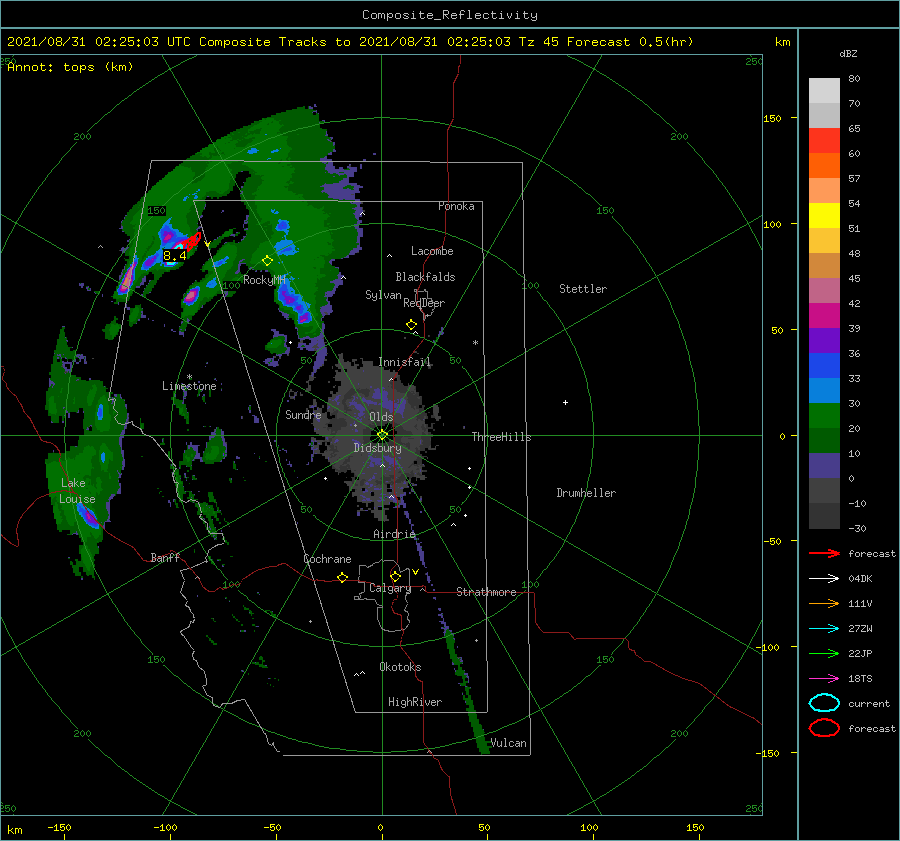Click the yellow diamond marker over Calgary
900x841 pixels.
395,576
